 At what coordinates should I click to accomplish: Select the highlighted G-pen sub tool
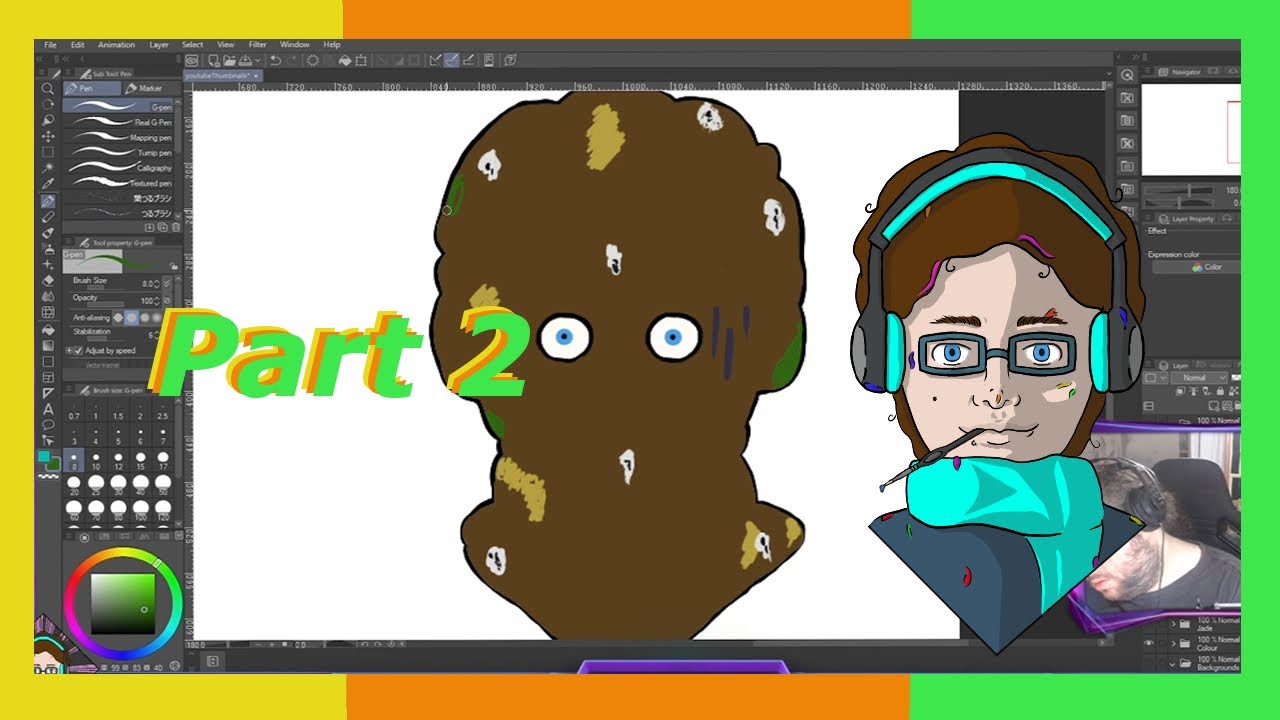click(x=118, y=105)
